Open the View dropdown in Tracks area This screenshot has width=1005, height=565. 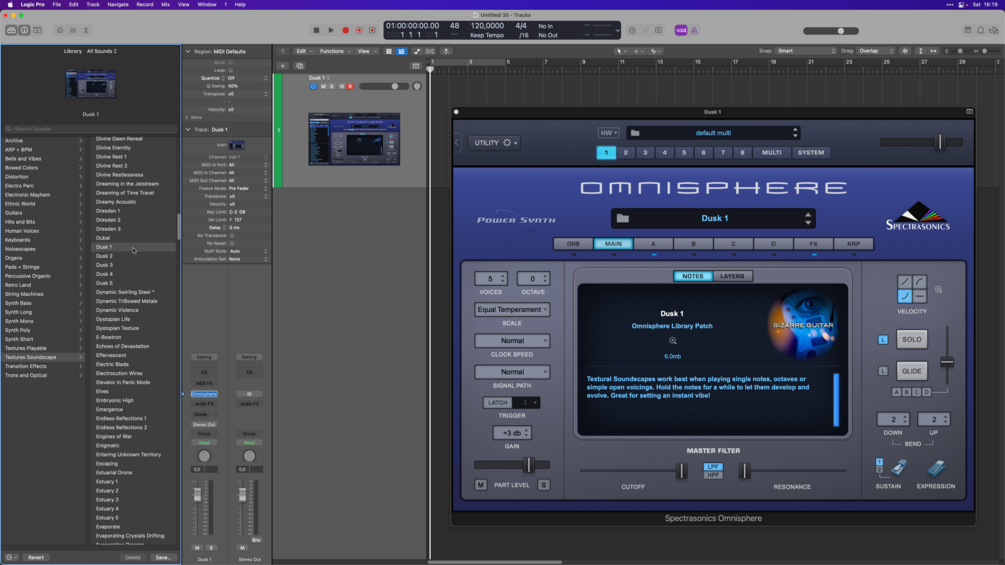(x=365, y=51)
